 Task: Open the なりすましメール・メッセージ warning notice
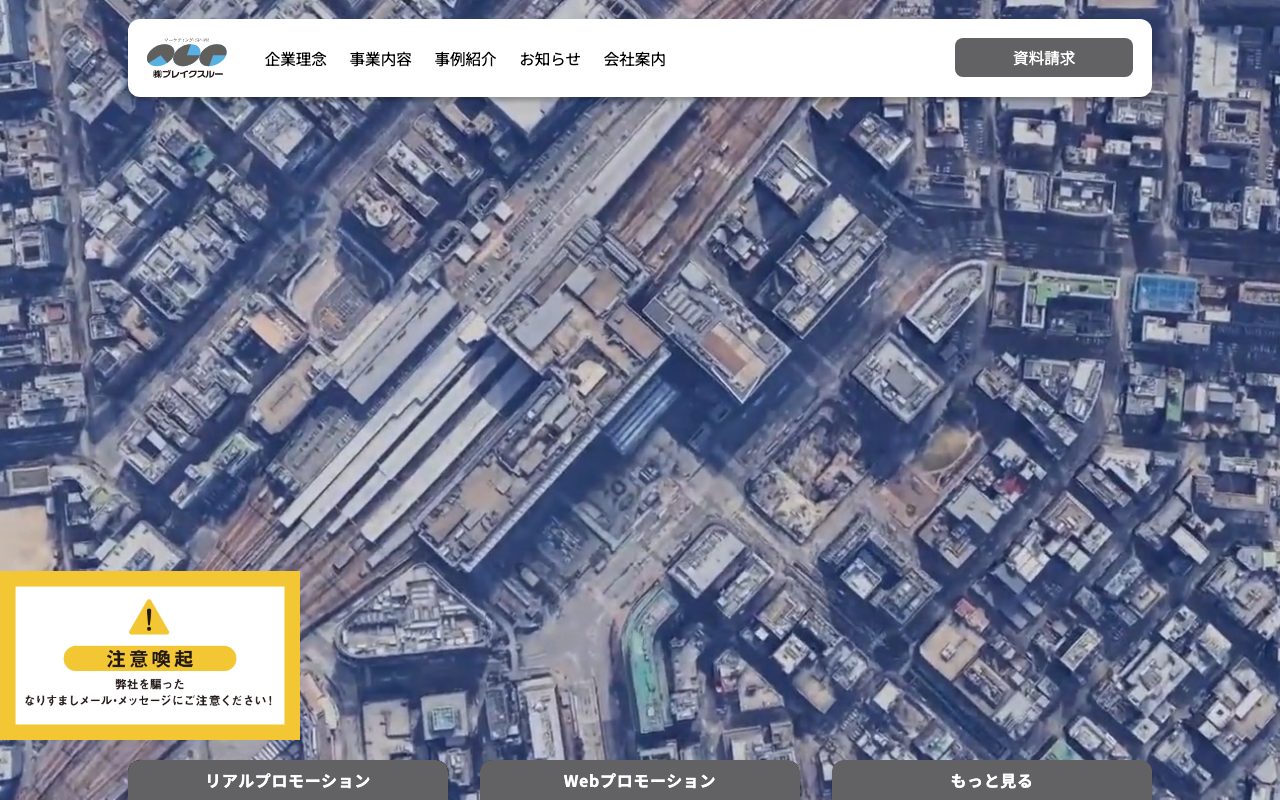point(150,701)
